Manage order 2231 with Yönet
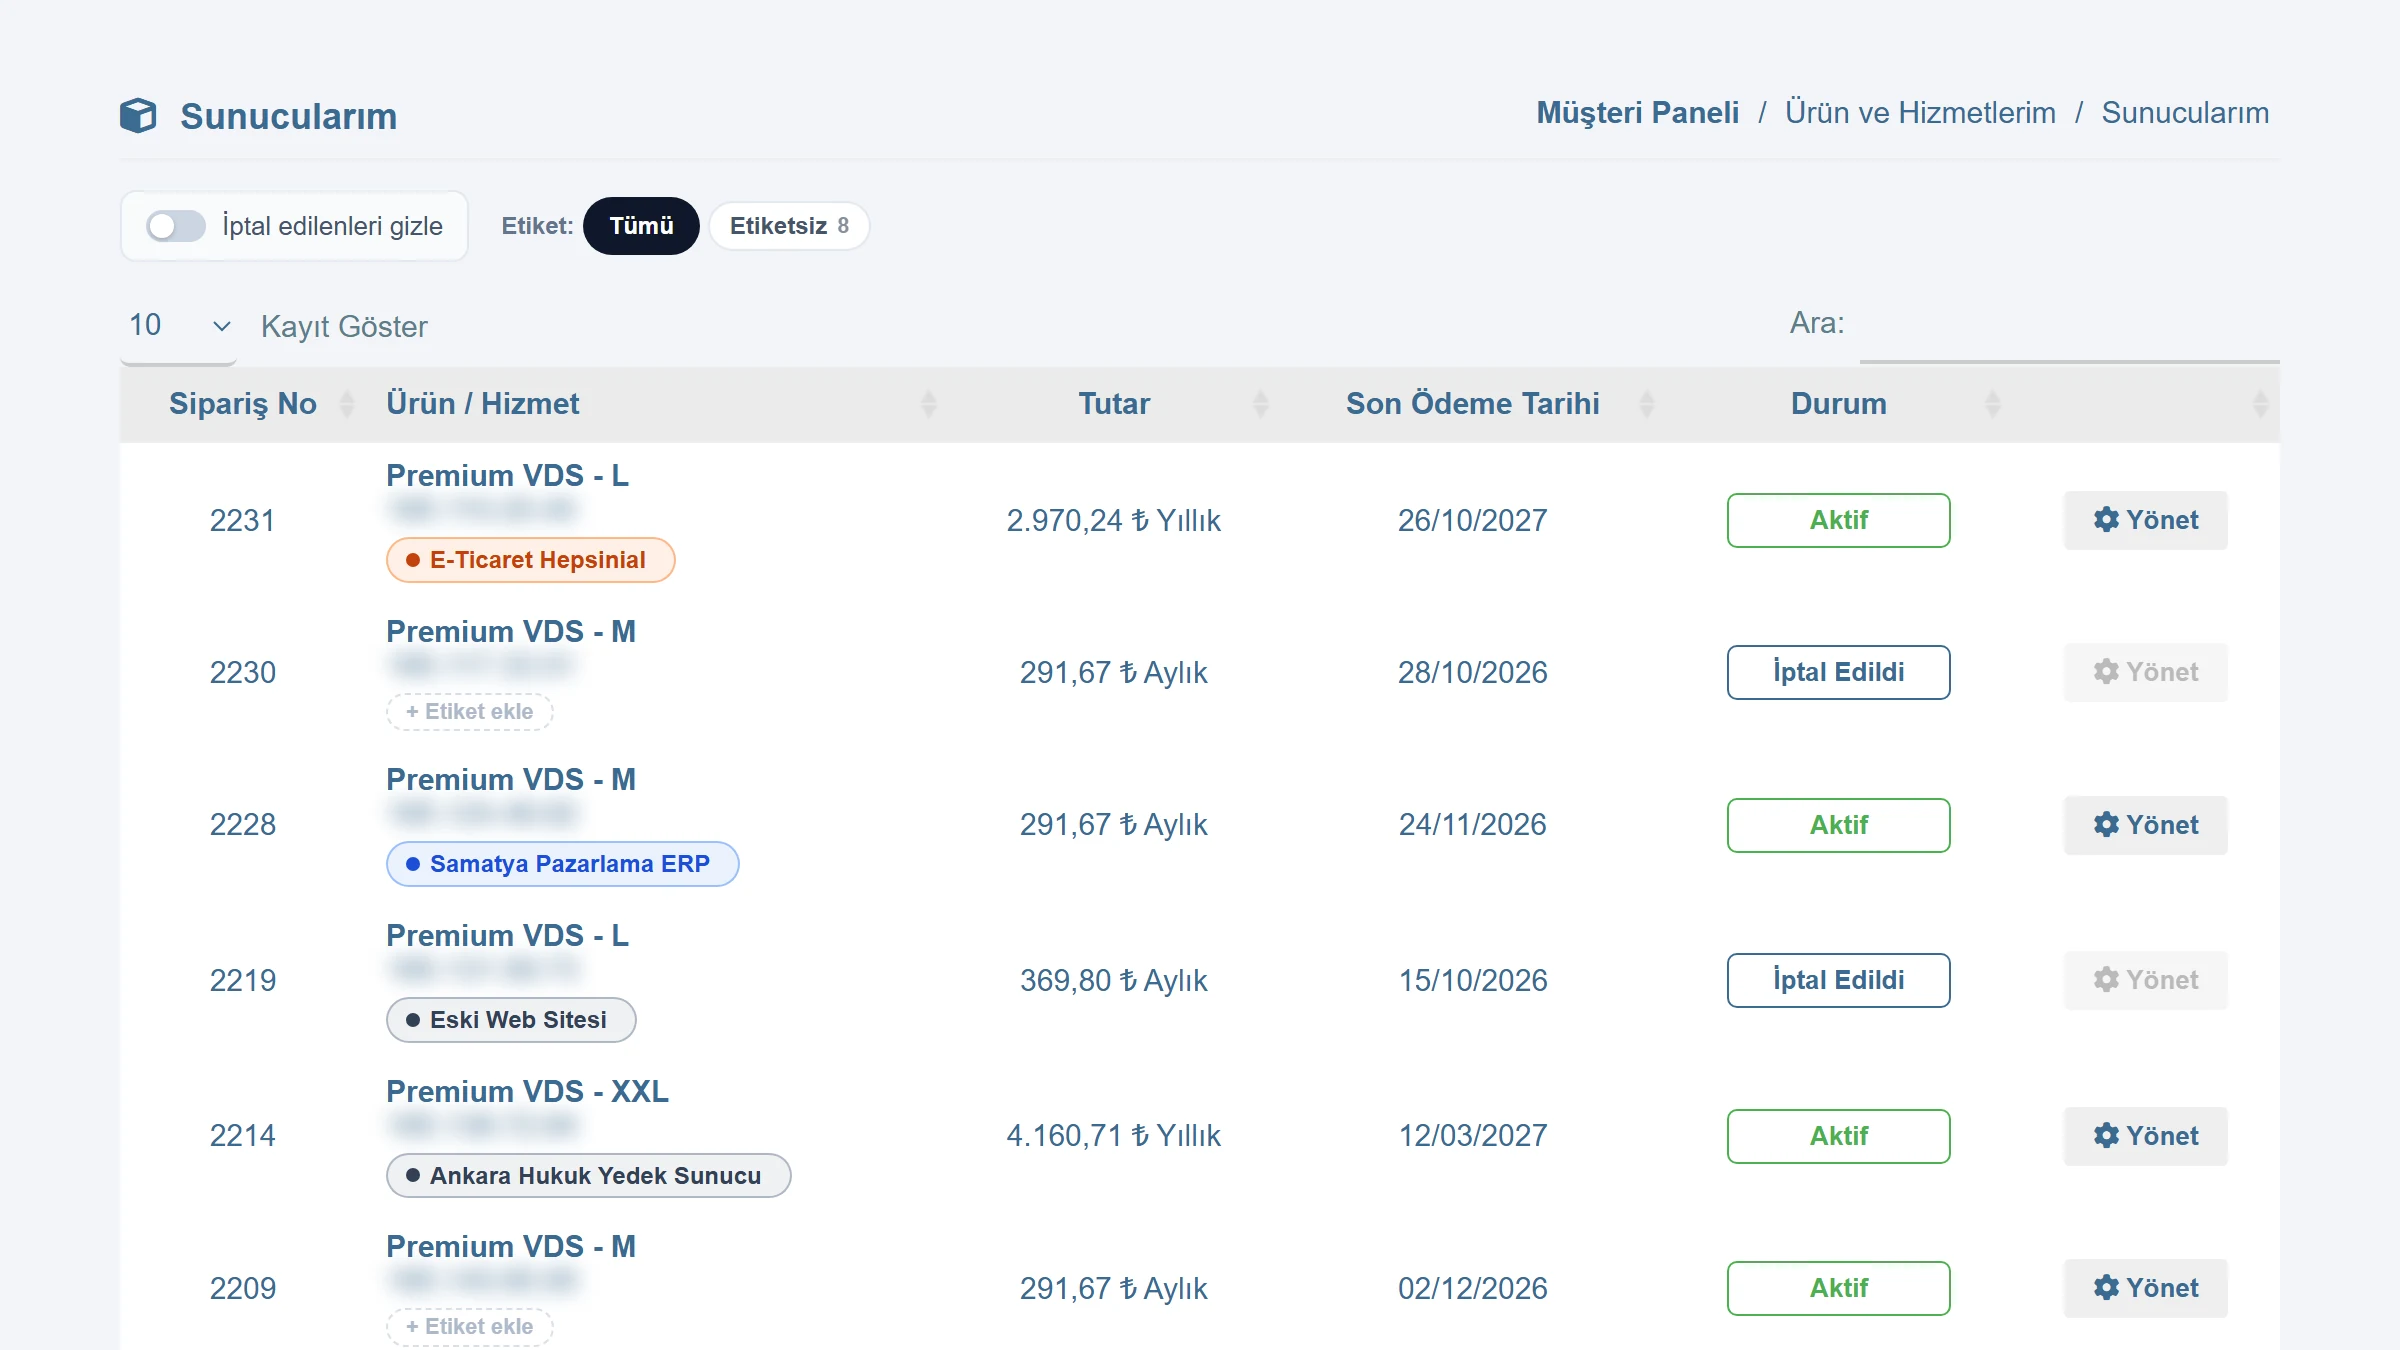The height and width of the screenshot is (1350, 2400). 2145,520
